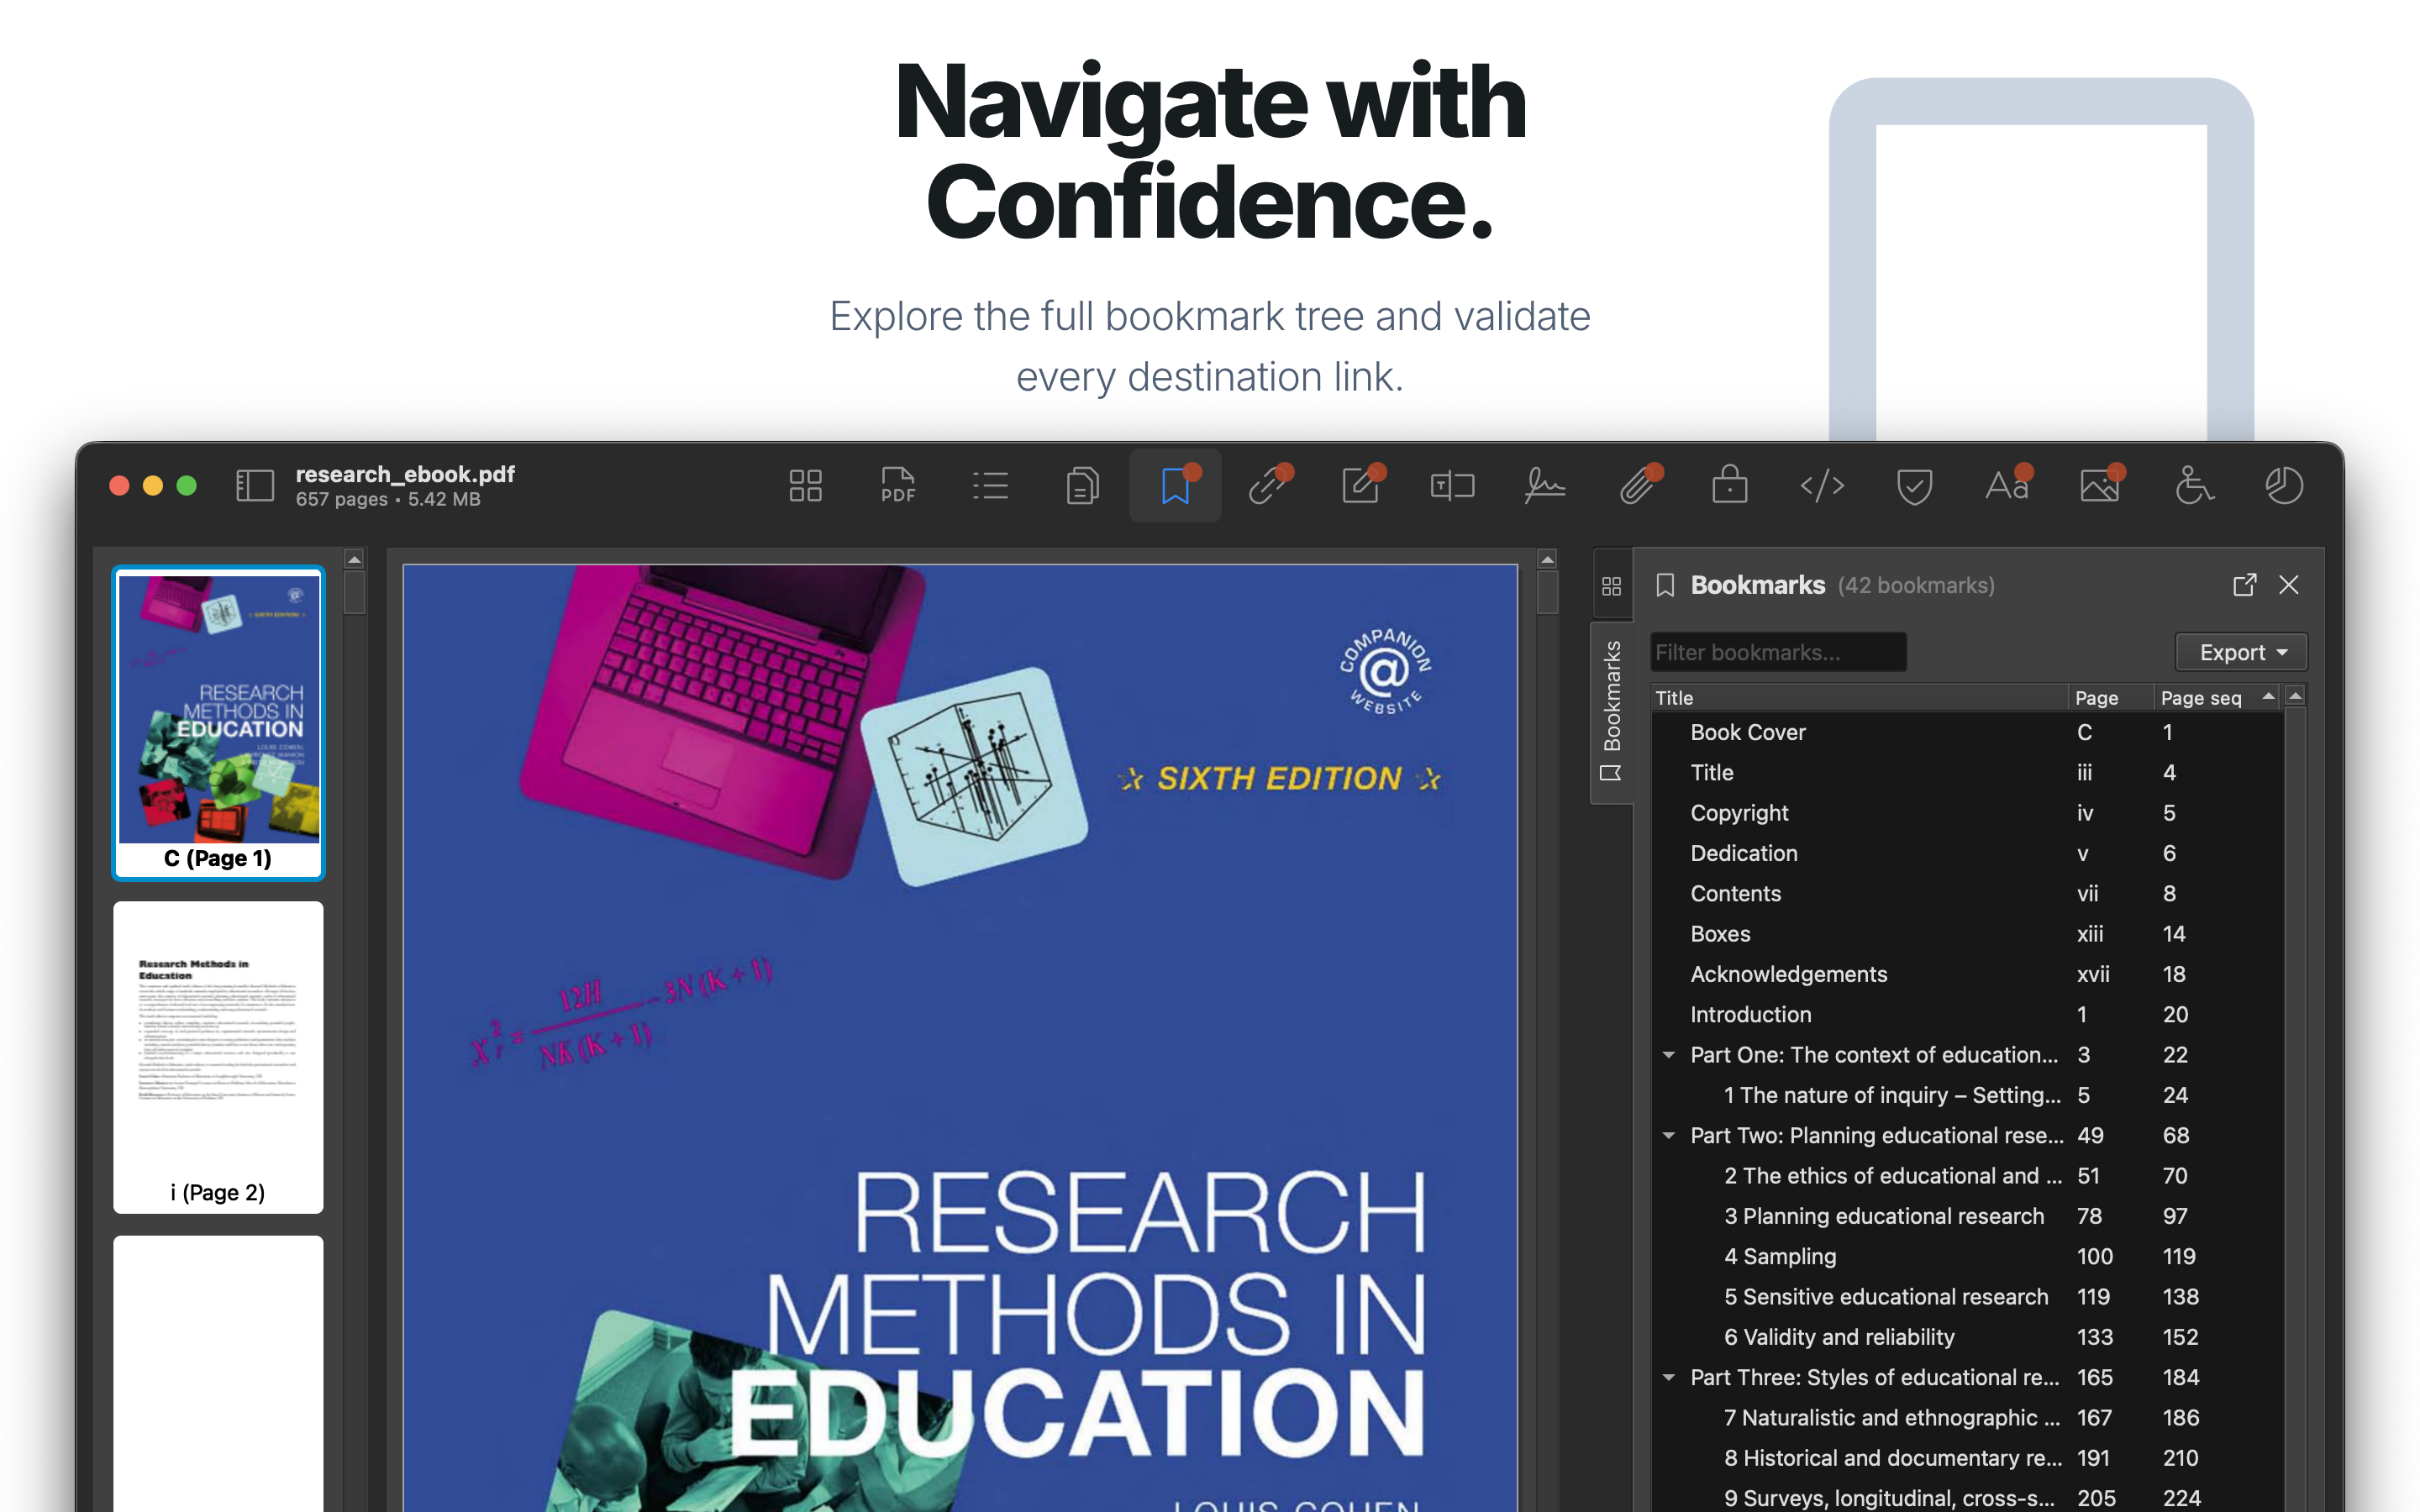The image size is (2420, 1512).
Task: Open the links toolbar icon
Action: 1268,486
